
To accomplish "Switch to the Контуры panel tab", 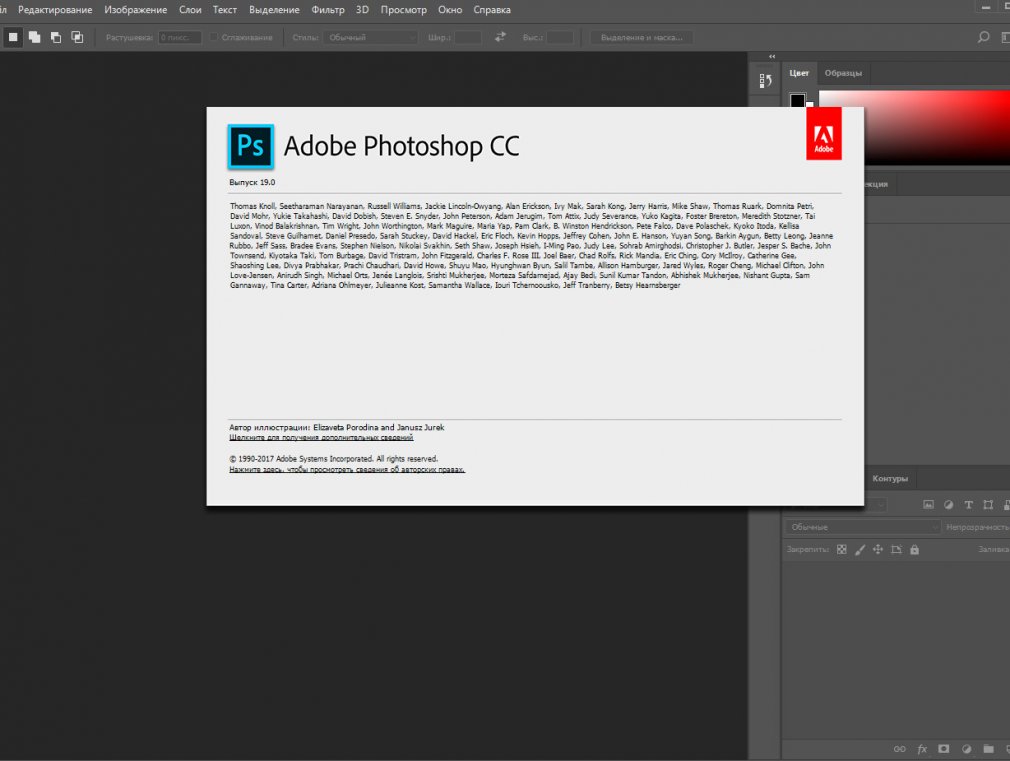I will [890, 478].
